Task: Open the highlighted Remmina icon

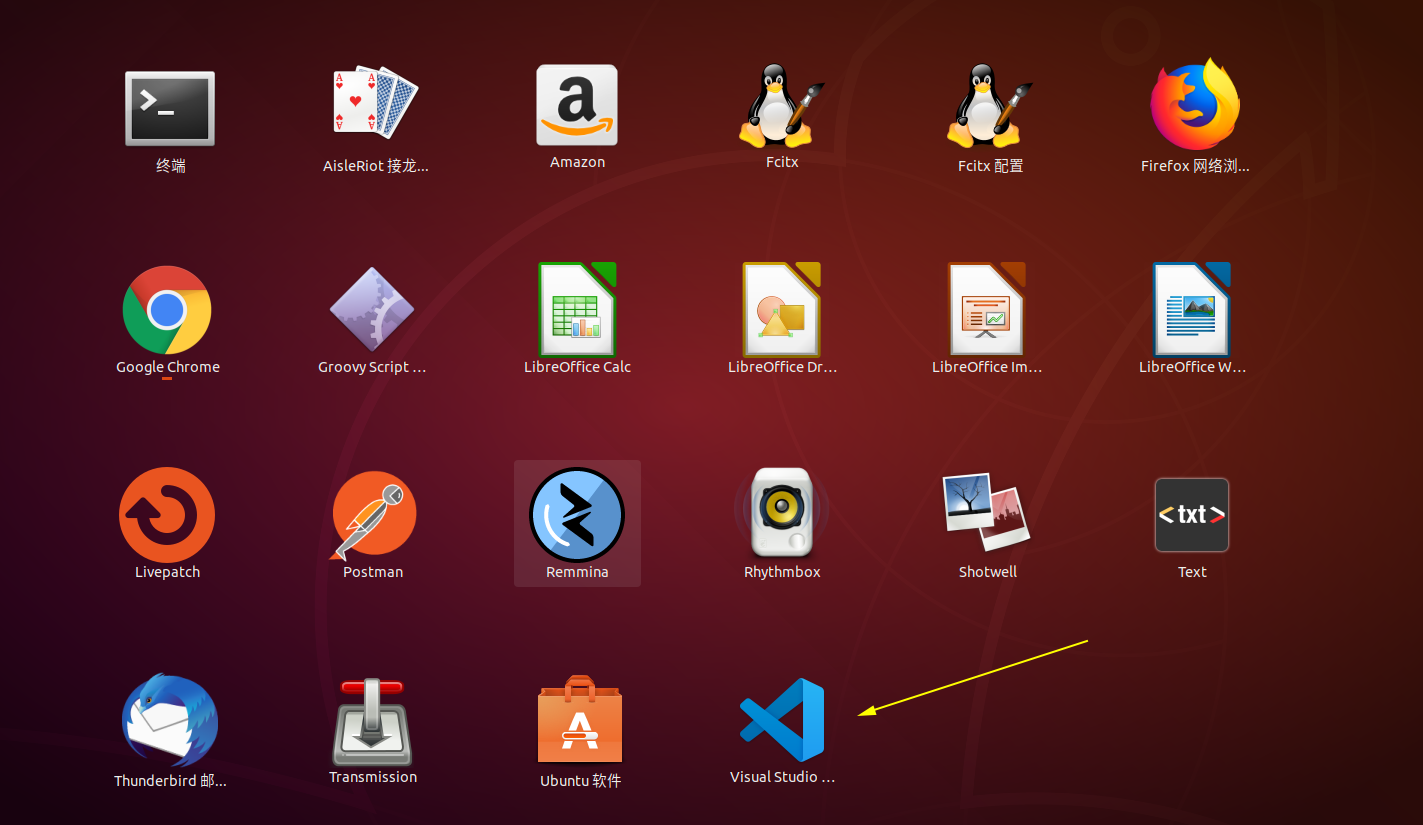Action: pyautogui.click(x=577, y=515)
